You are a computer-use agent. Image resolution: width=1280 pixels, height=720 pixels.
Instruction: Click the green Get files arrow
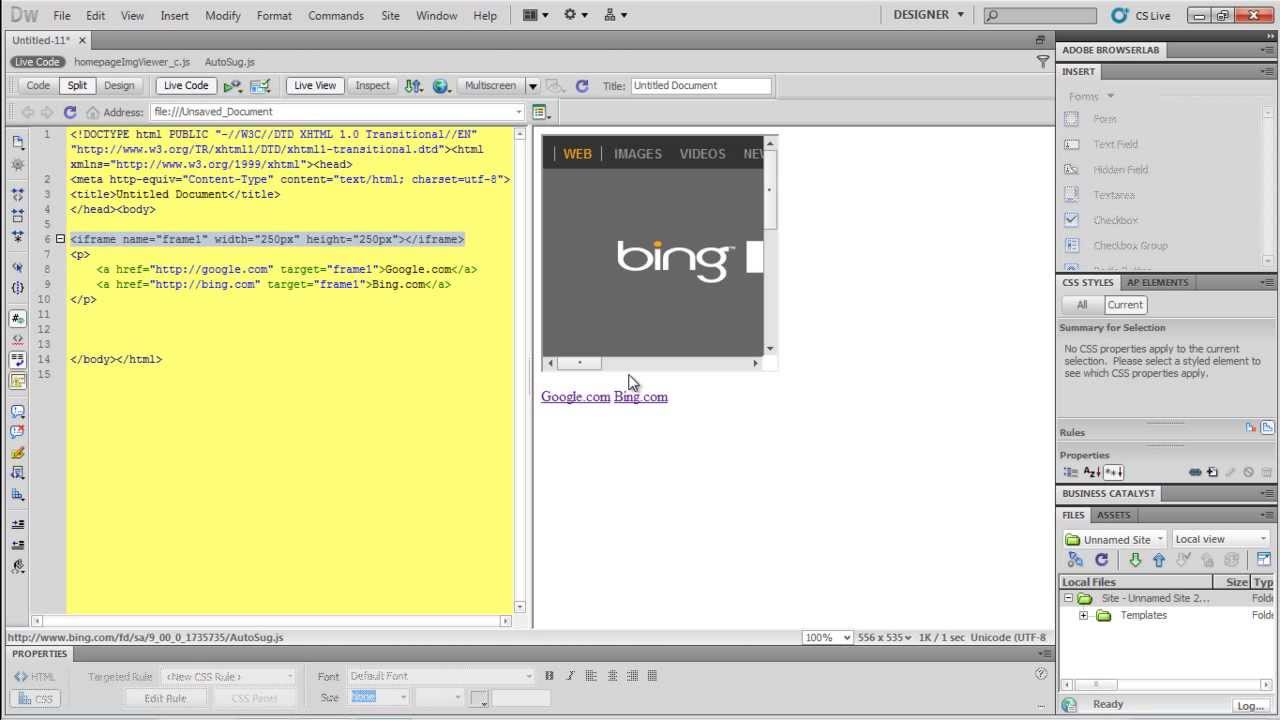coord(1135,561)
